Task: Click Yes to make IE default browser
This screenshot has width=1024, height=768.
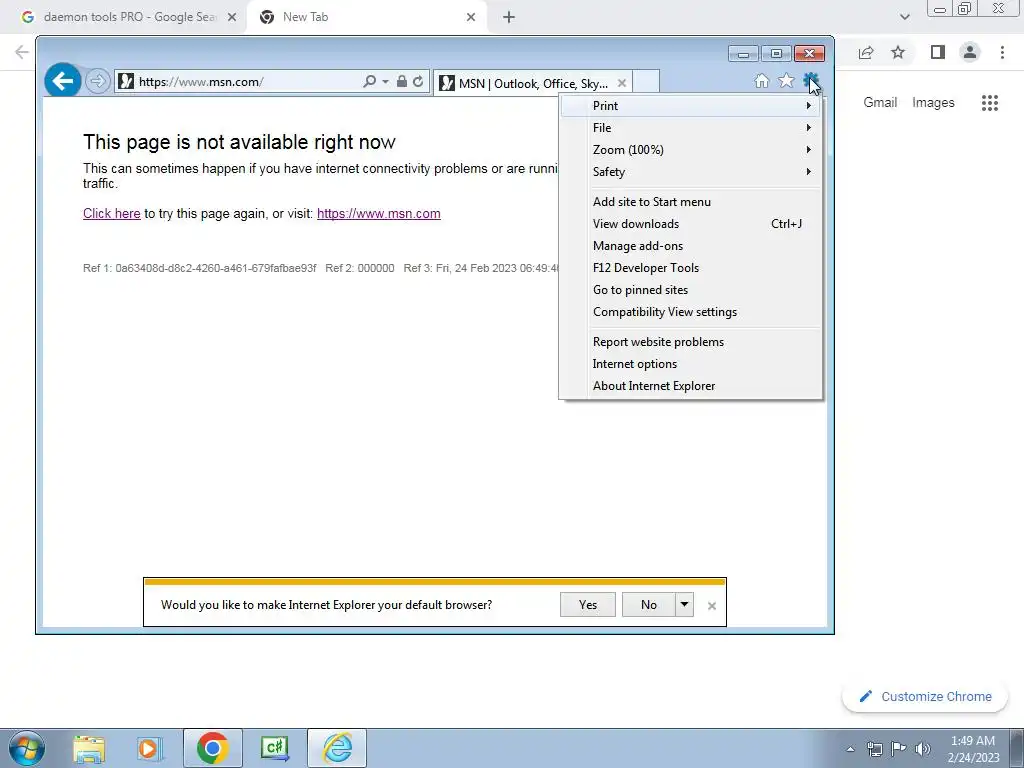Action: pos(588,605)
